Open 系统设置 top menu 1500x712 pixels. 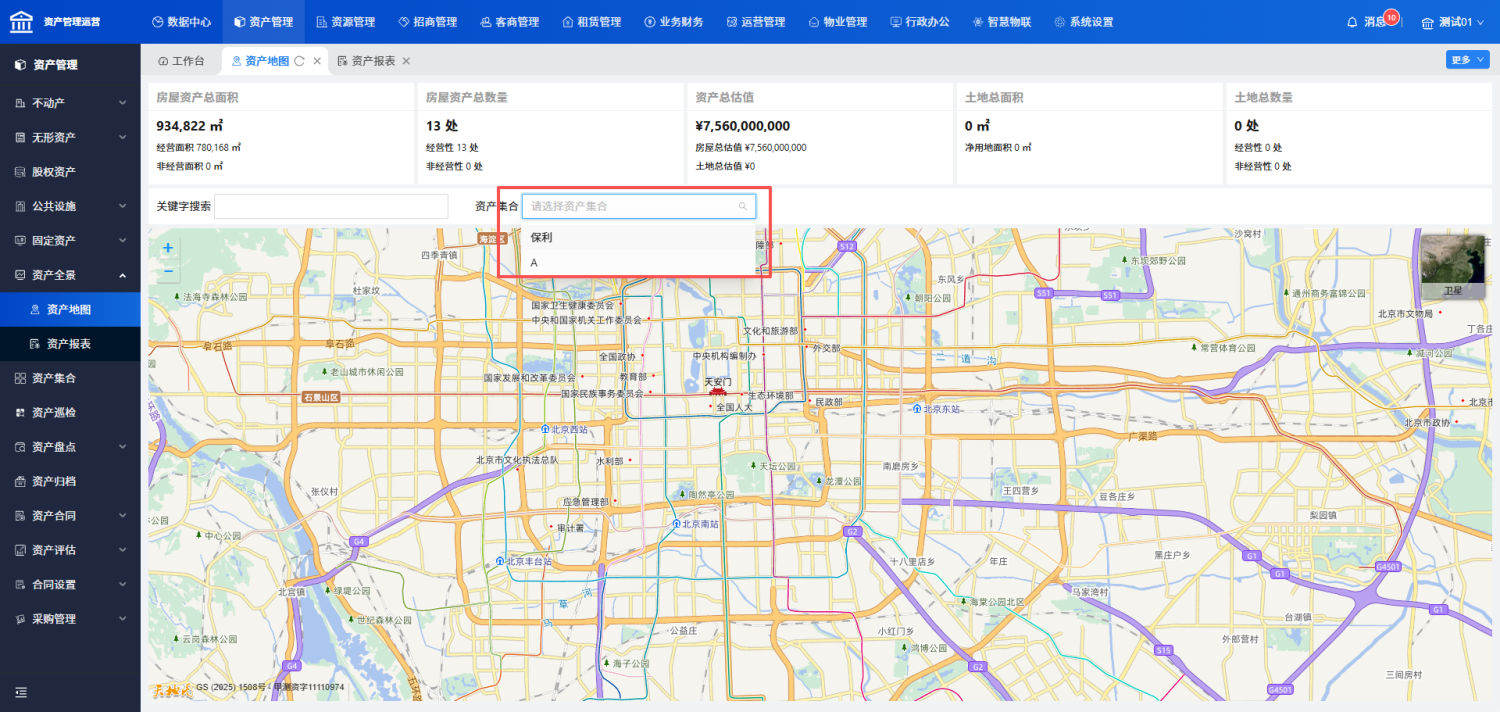[1083, 22]
